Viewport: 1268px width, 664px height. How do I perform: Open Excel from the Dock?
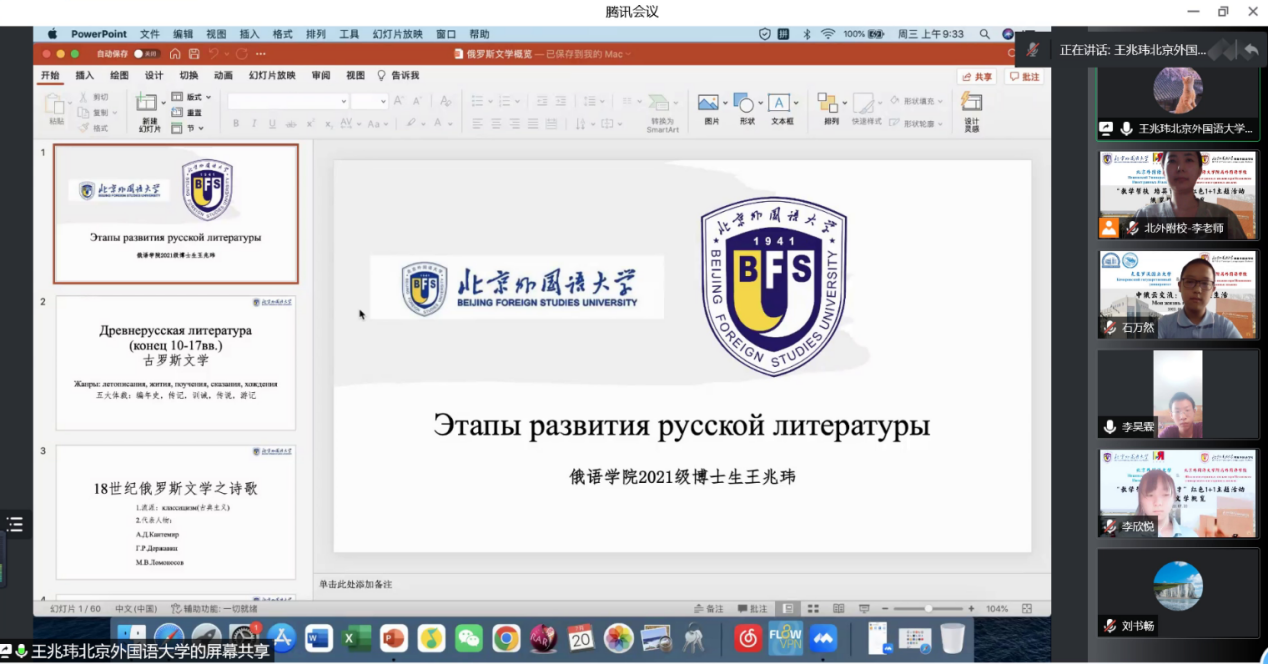click(x=355, y=638)
